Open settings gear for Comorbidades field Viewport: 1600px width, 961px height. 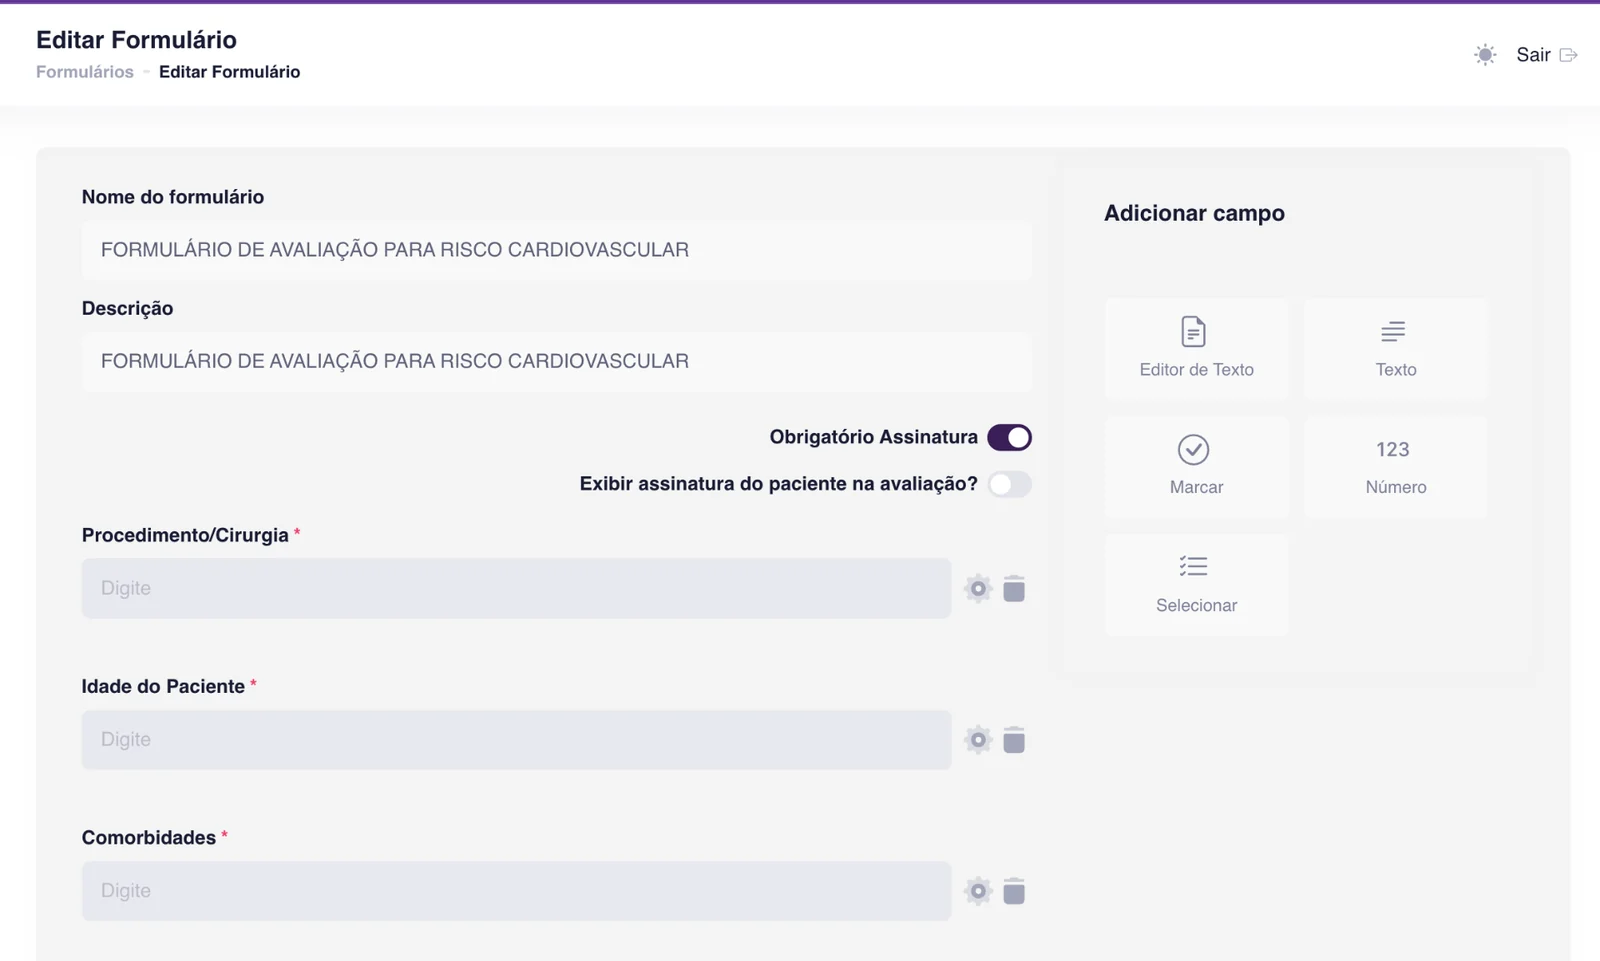click(x=978, y=891)
